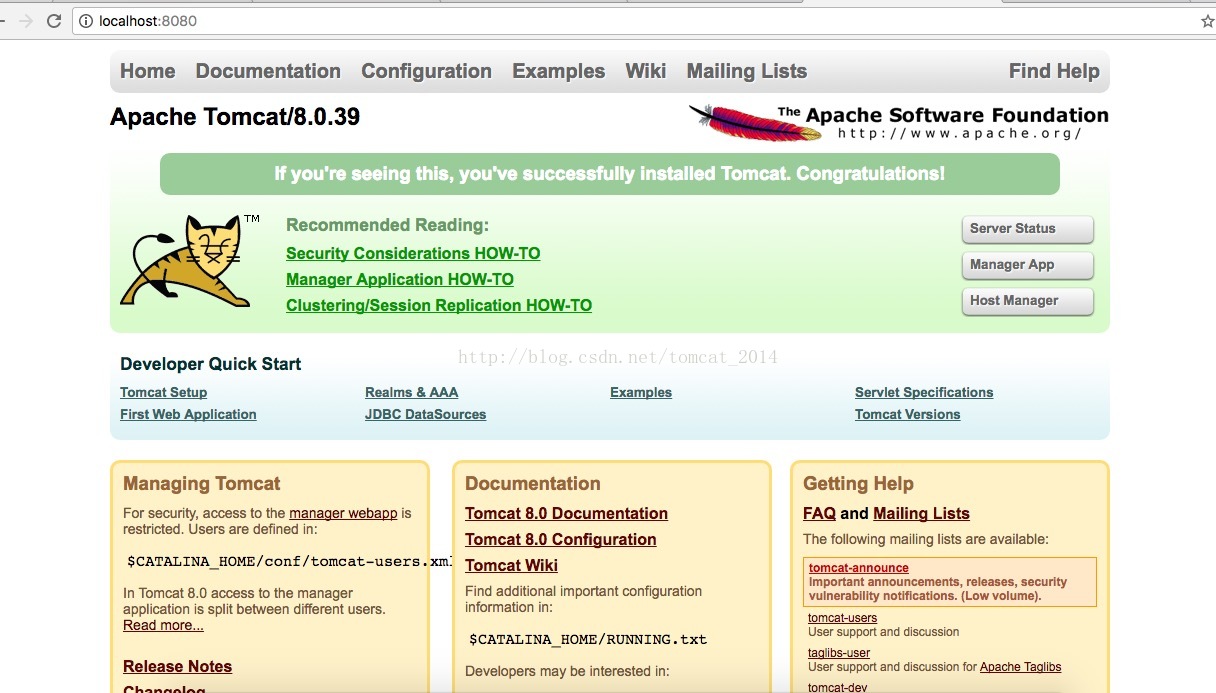Open Tomcat 8.0 Configuration link
Viewport: 1216px width, 693px height.
[561, 540]
